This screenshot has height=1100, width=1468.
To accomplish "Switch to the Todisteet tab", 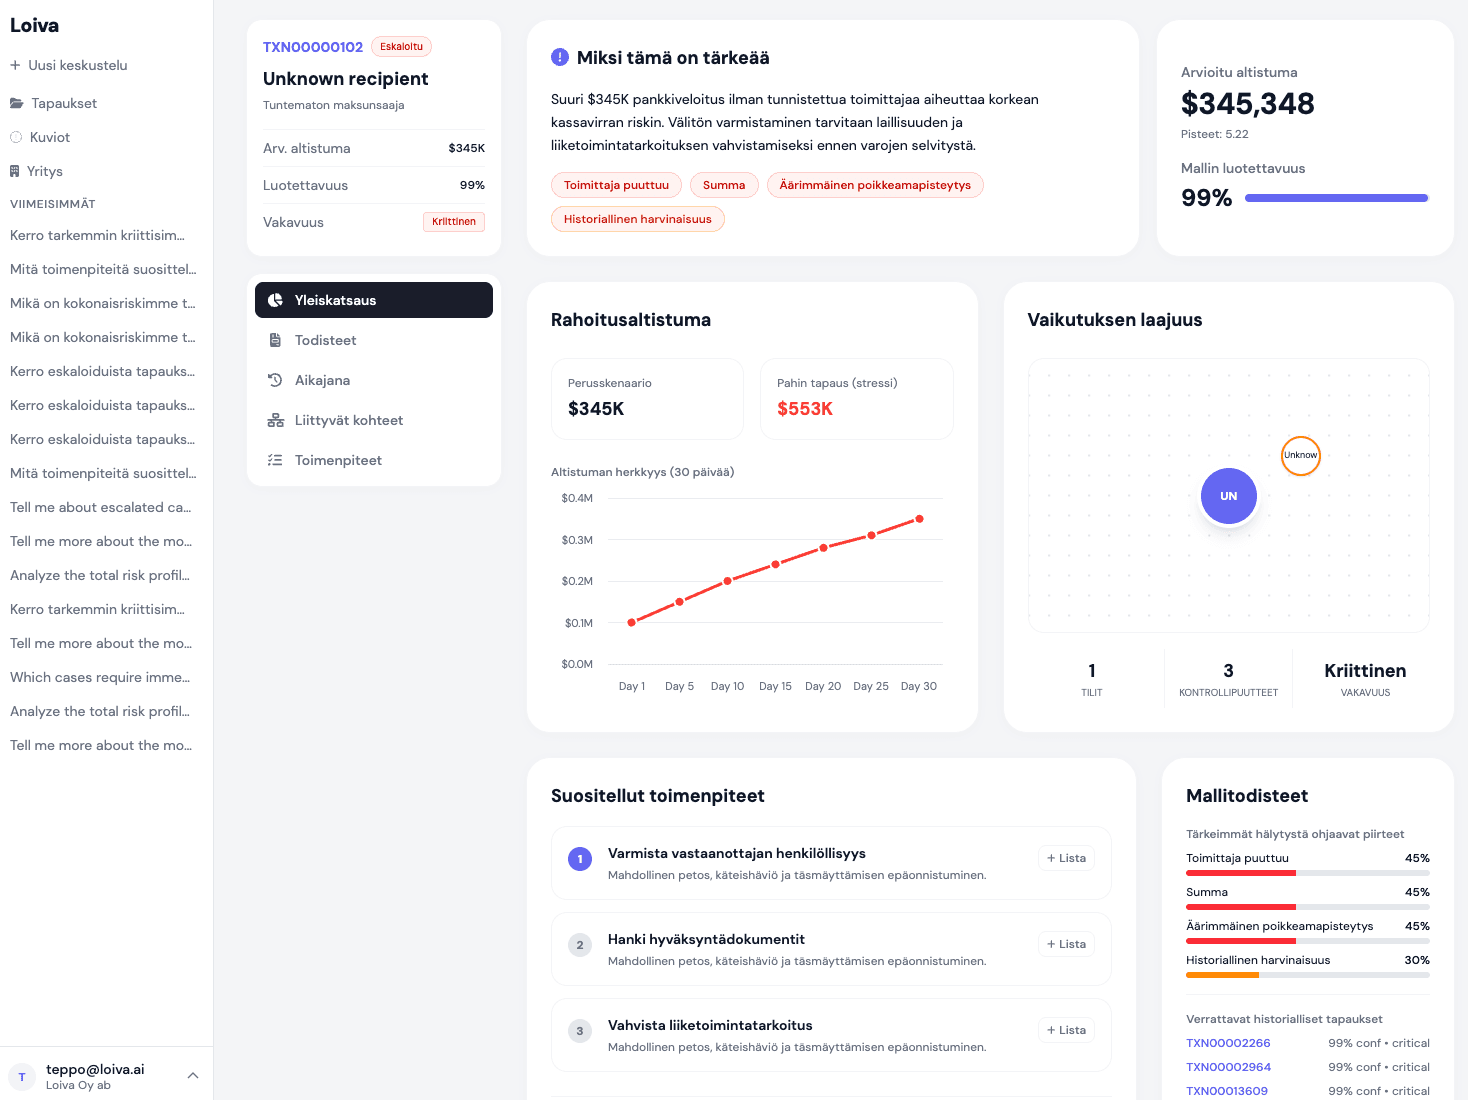I will [324, 340].
